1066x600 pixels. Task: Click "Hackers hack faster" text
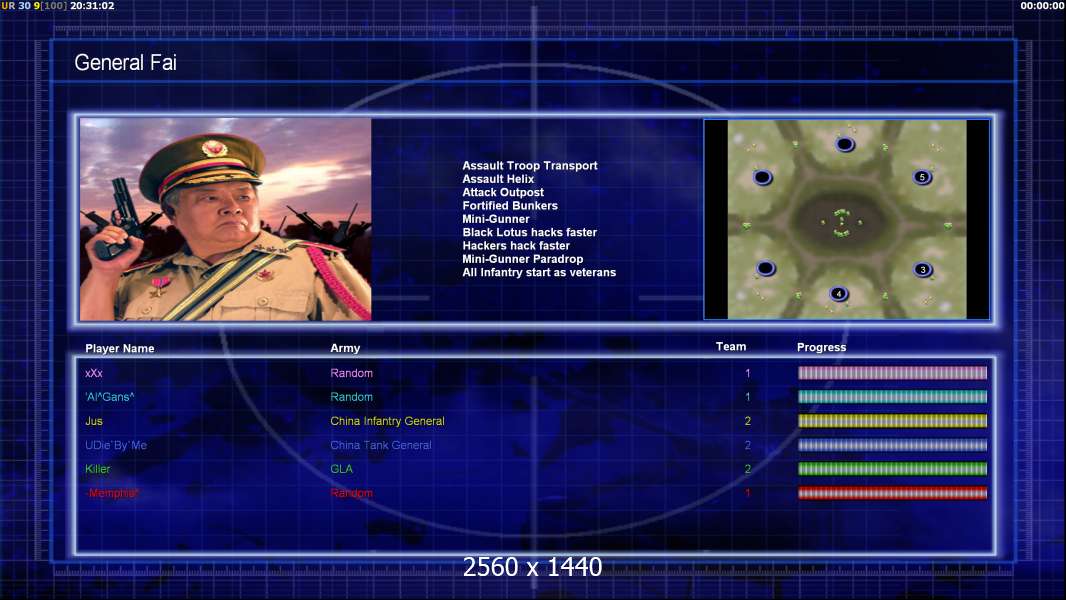(x=516, y=245)
